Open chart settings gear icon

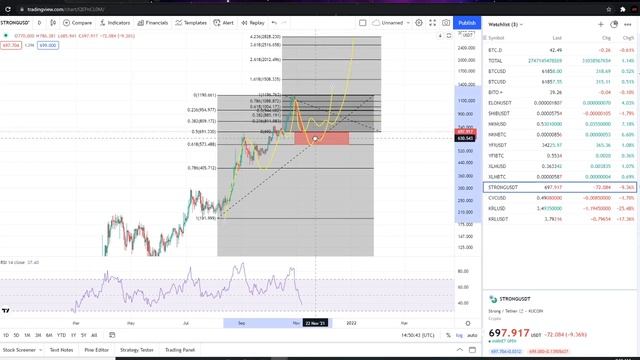coord(419,23)
